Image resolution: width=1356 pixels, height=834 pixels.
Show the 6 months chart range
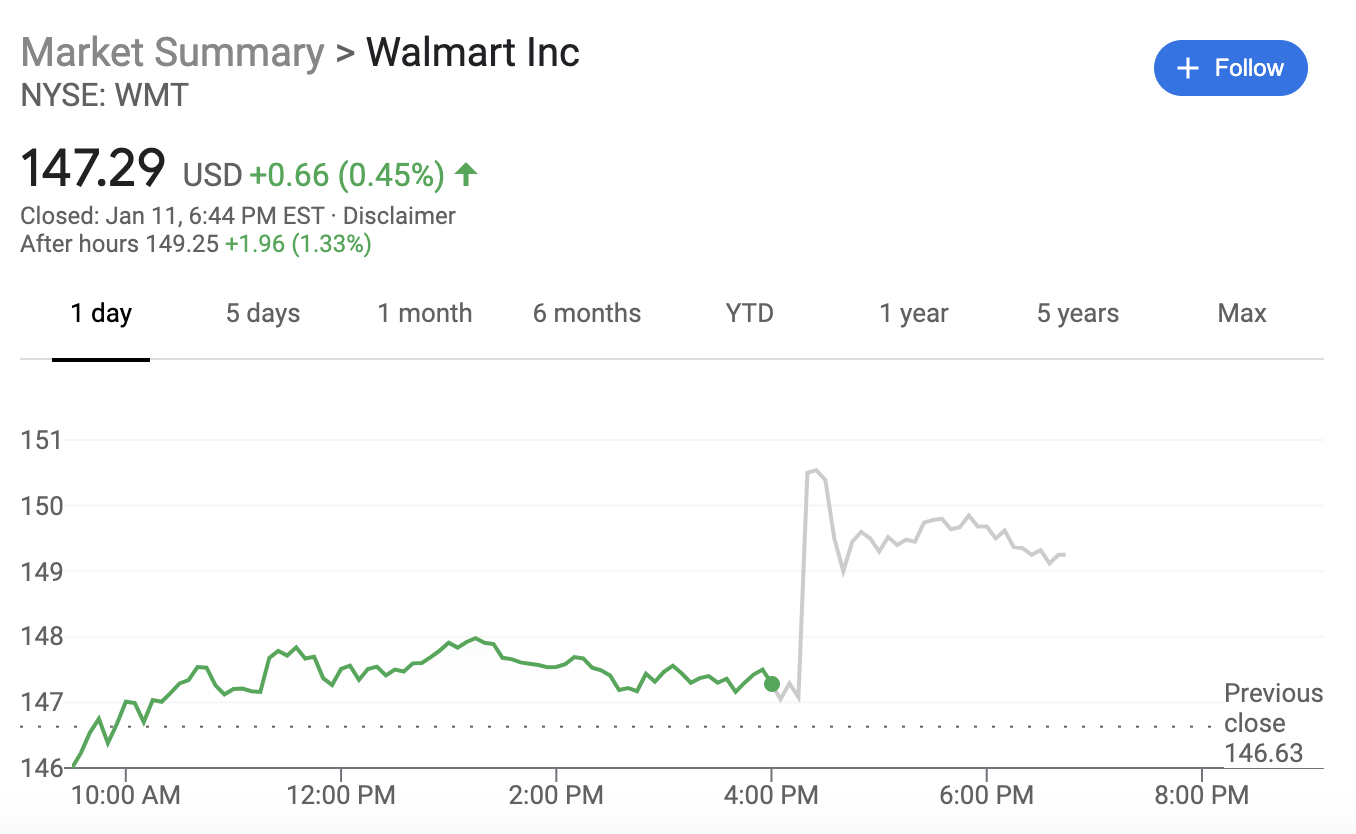tap(586, 313)
